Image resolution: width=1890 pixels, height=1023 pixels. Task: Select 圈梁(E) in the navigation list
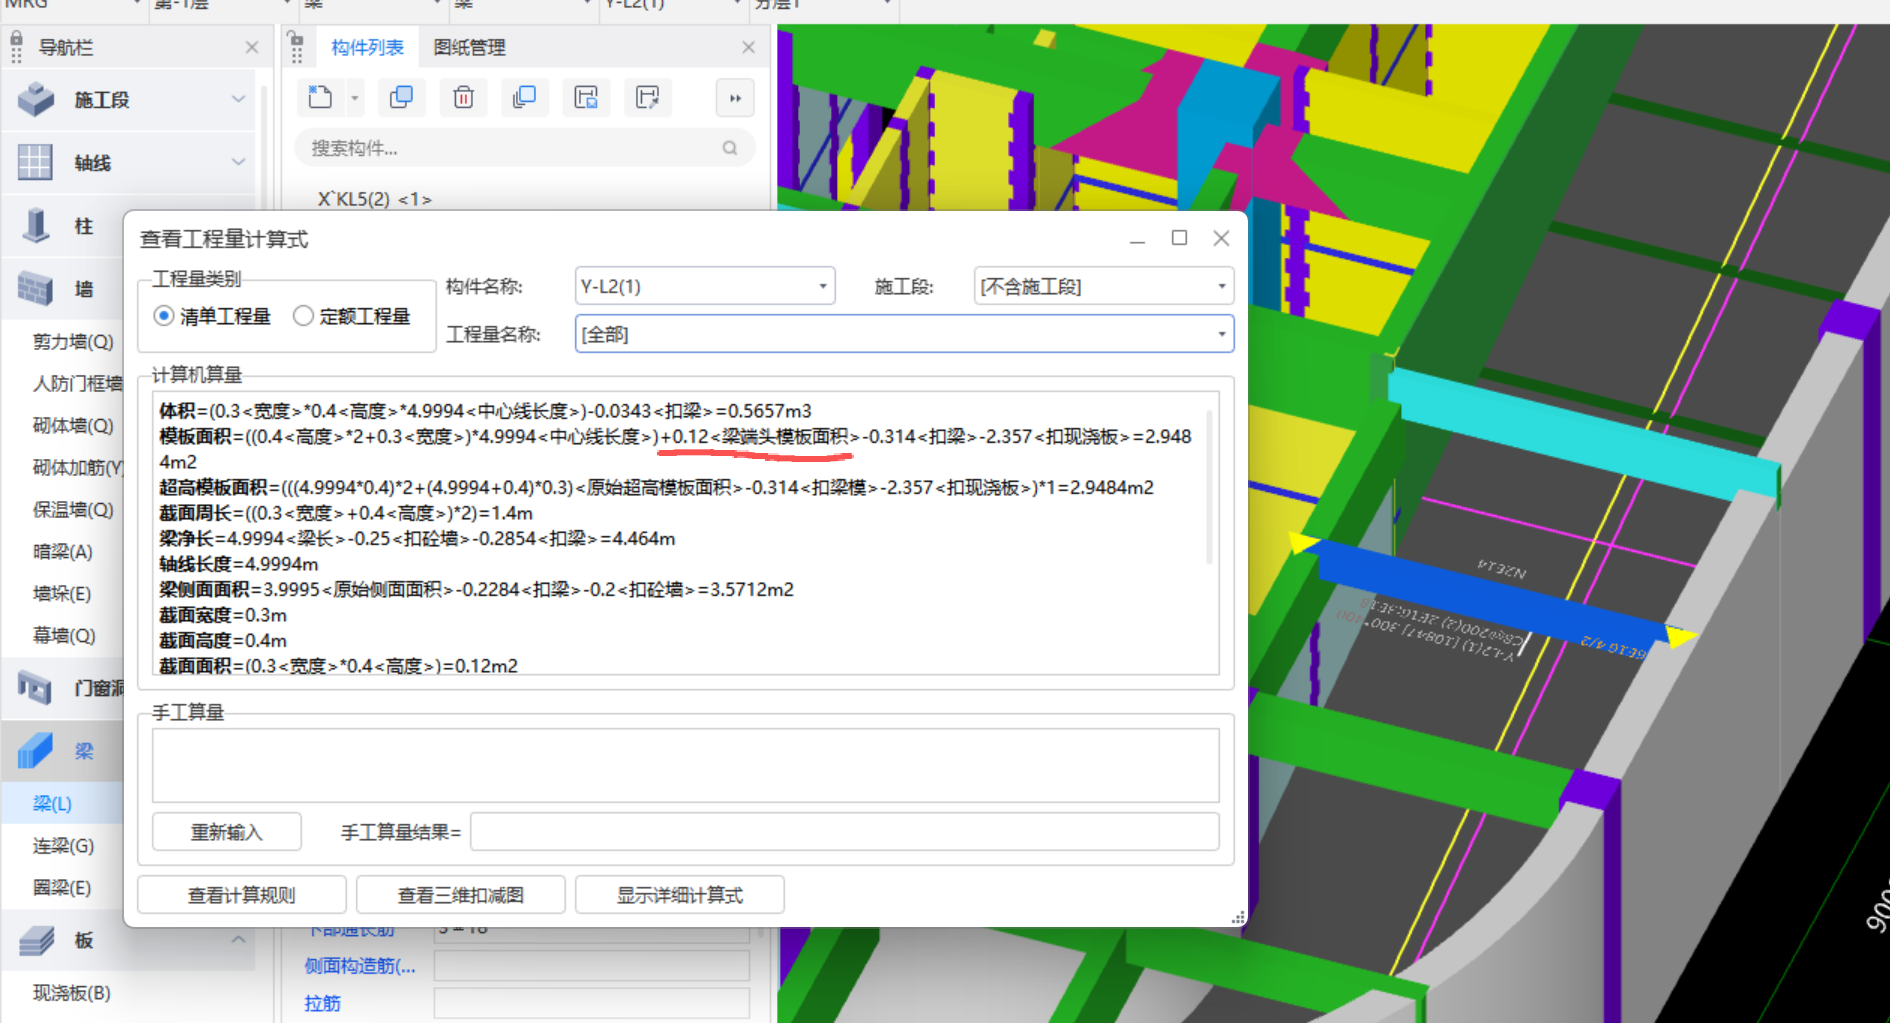pyautogui.click(x=61, y=888)
